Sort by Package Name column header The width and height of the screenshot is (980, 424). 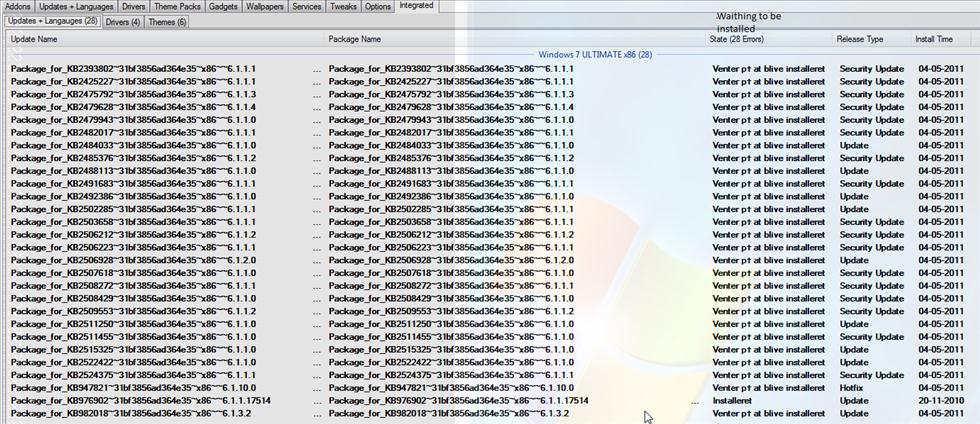tap(355, 39)
